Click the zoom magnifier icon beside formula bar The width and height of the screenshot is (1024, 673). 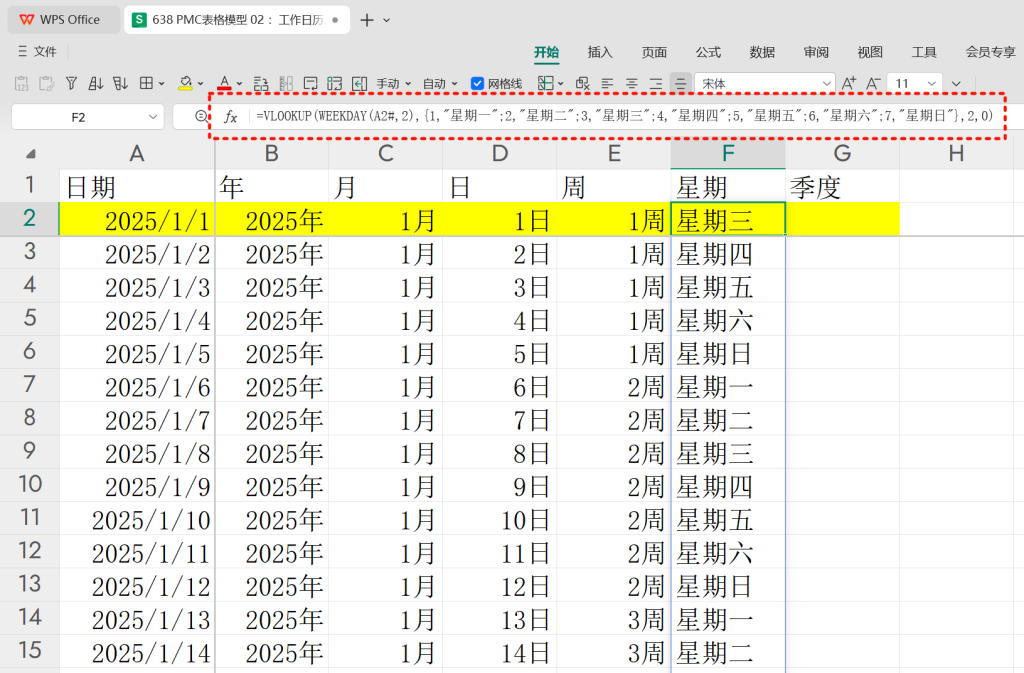click(201, 116)
